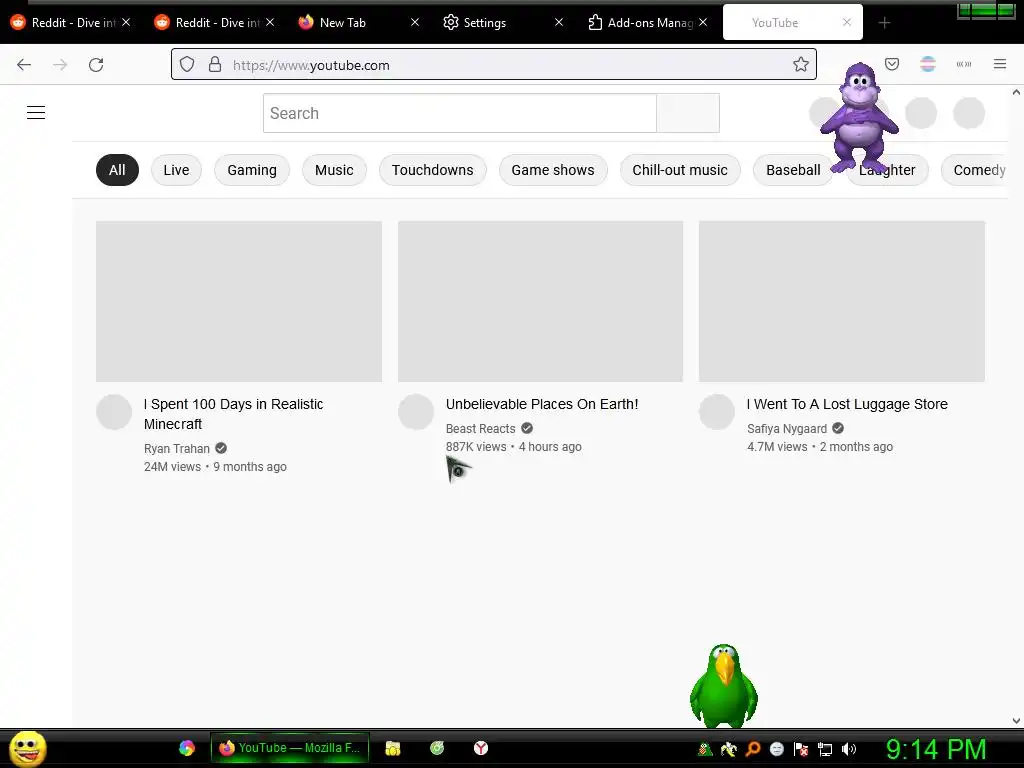Open the volume speaker tray icon
Viewport: 1024px width, 768px height.
[x=849, y=749]
